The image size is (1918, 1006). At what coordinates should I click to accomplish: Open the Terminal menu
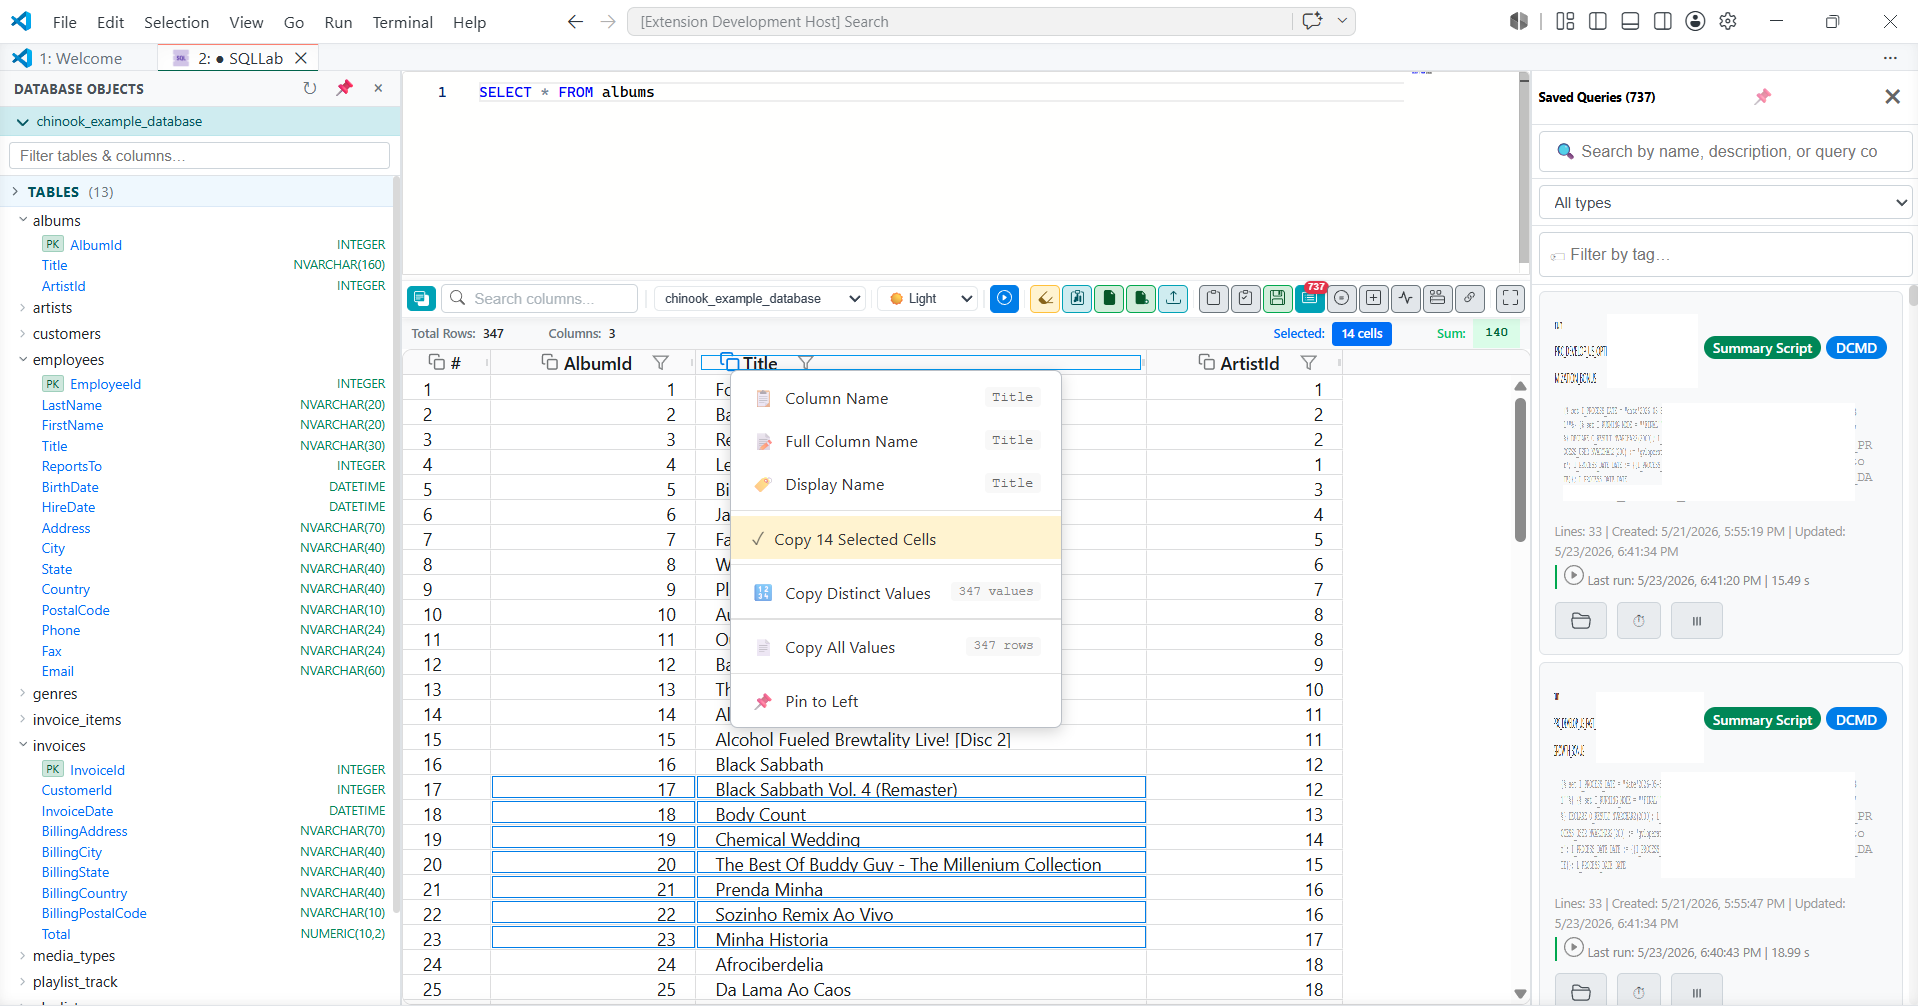(x=402, y=22)
